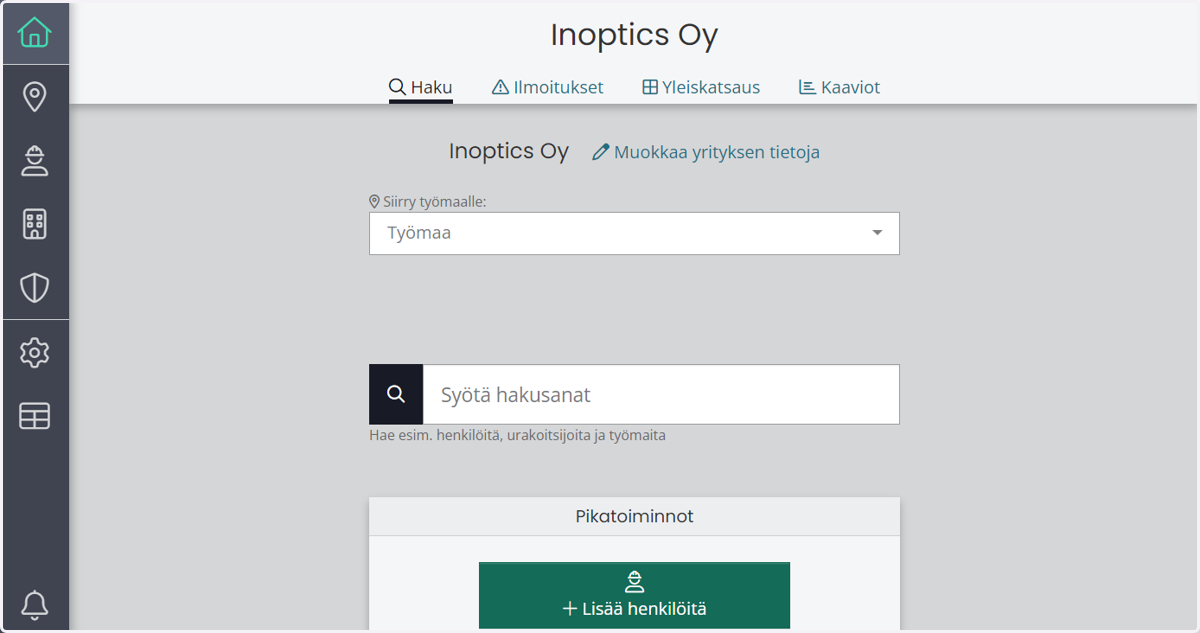Switch to the Ilmoitukset tab

click(x=547, y=87)
